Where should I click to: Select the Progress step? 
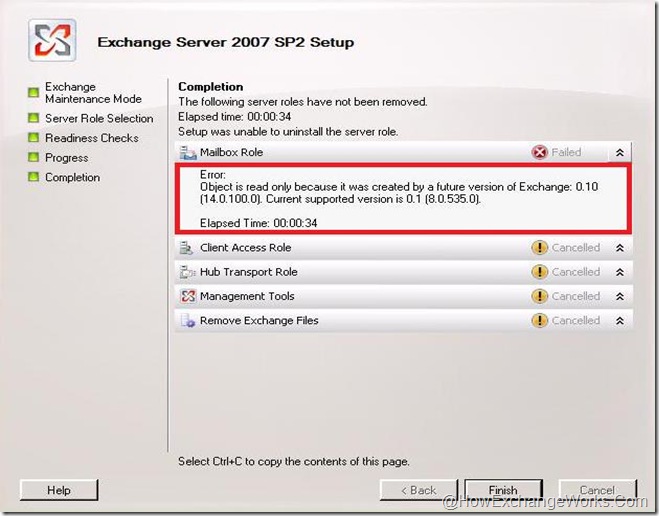click(67, 158)
